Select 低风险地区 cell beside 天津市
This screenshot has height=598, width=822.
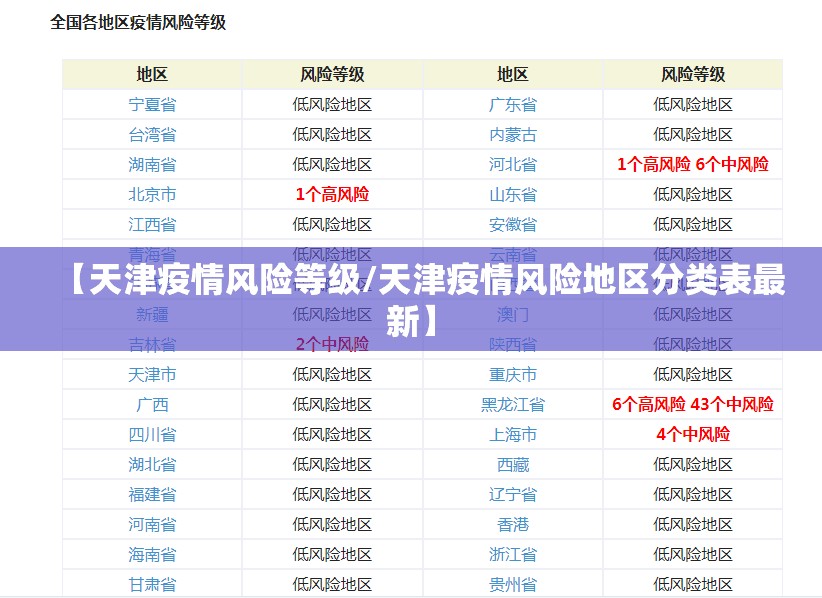(x=332, y=374)
